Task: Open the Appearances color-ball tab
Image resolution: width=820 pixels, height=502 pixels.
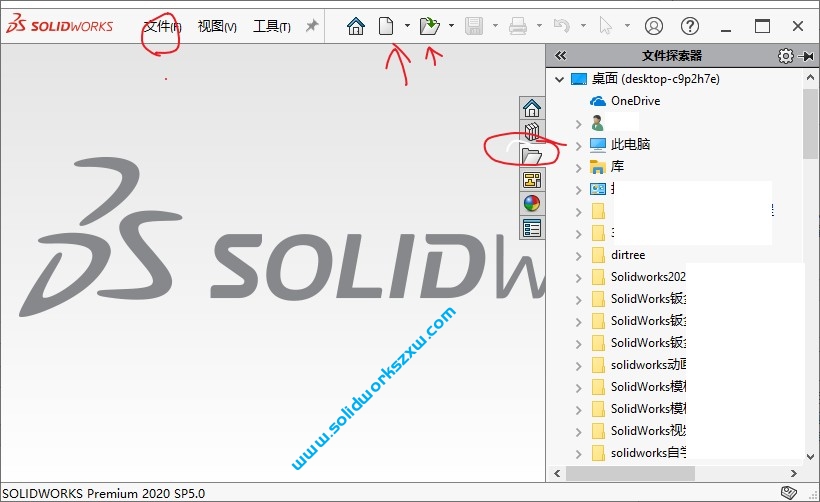Action: 532,204
